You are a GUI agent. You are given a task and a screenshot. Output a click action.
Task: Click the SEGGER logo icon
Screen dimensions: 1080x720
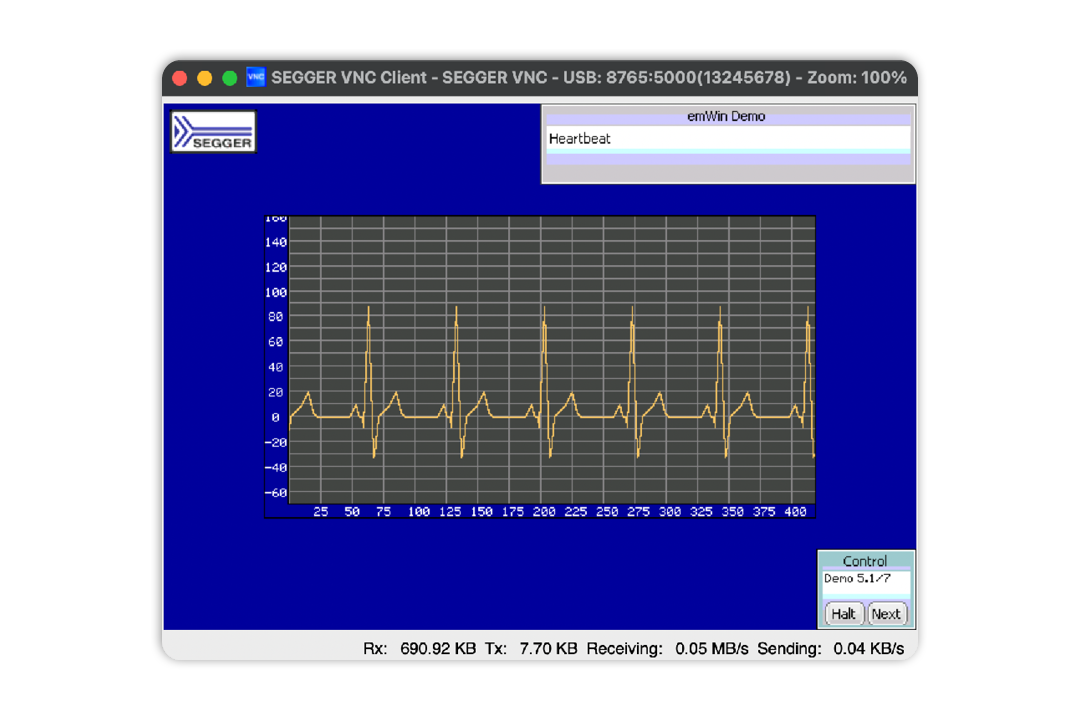[x=213, y=131]
